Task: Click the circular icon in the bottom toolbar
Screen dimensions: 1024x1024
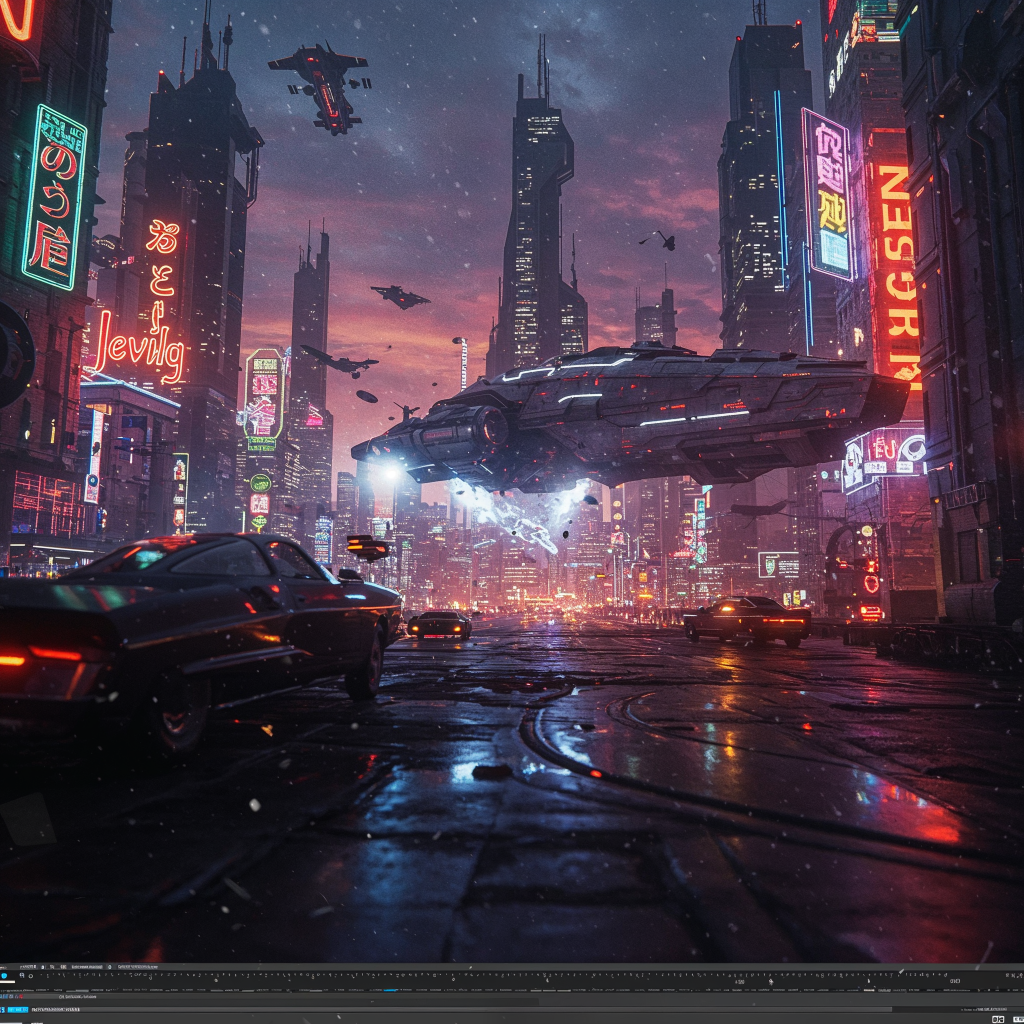Action: click(31, 976)
